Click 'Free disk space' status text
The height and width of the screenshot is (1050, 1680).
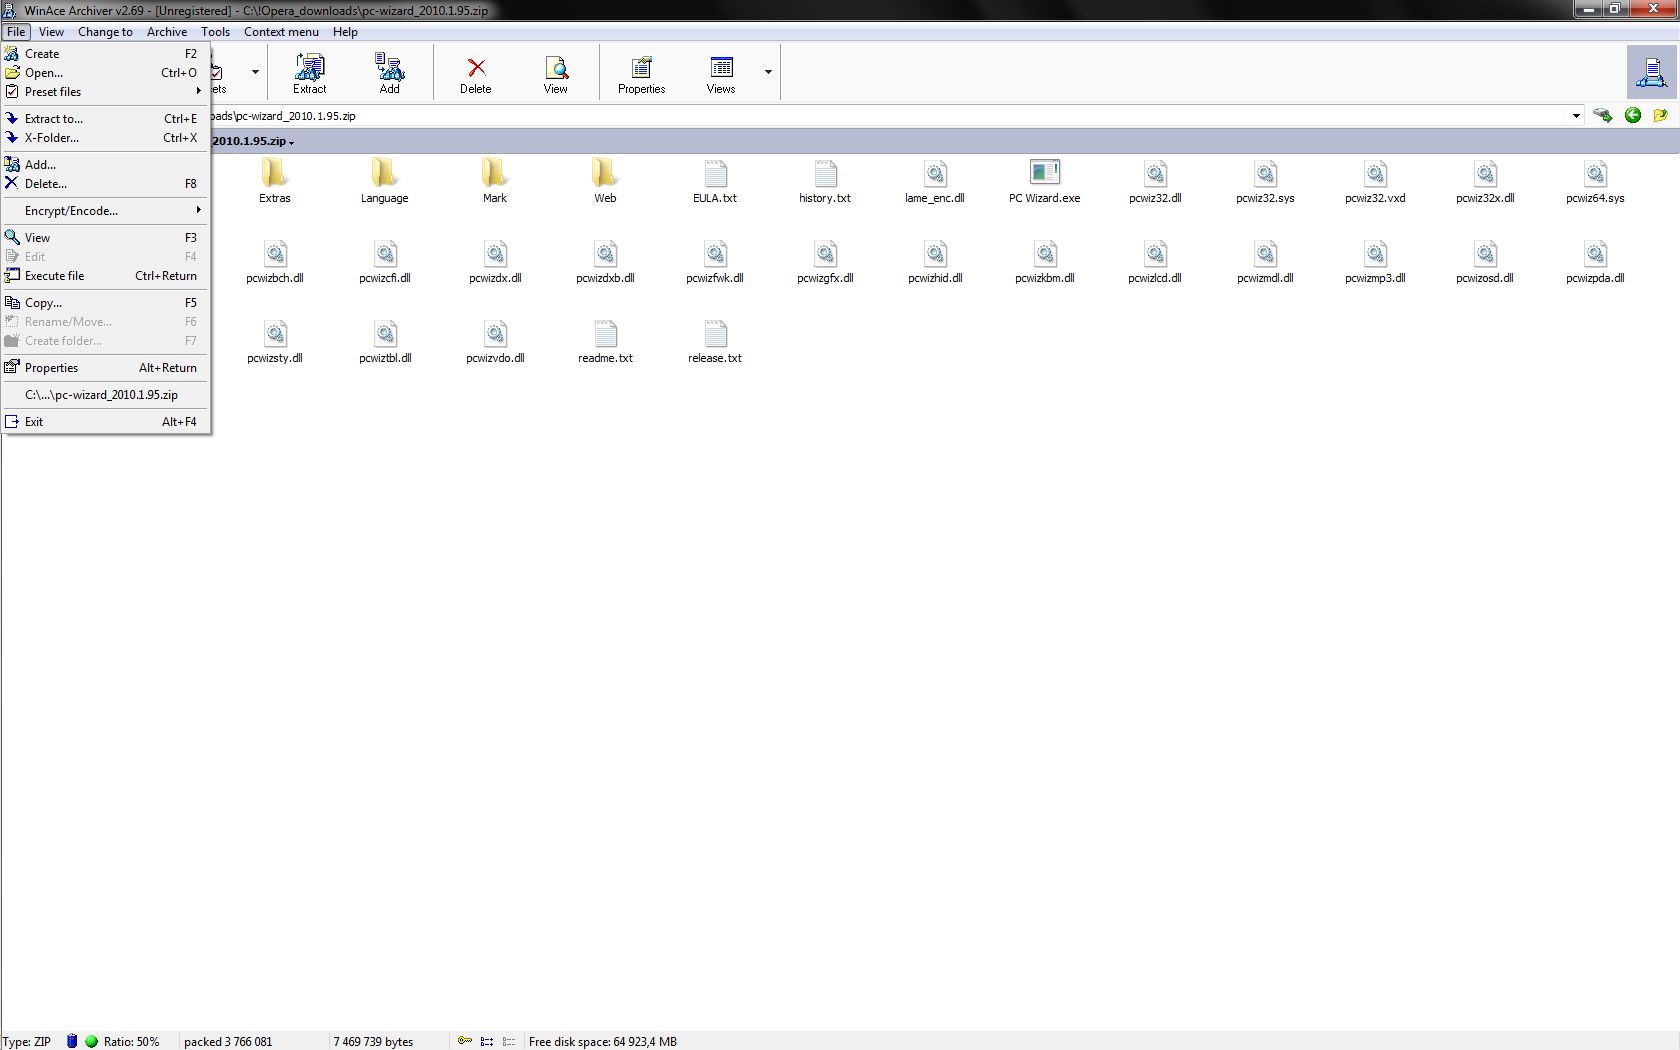point(603,1041)
